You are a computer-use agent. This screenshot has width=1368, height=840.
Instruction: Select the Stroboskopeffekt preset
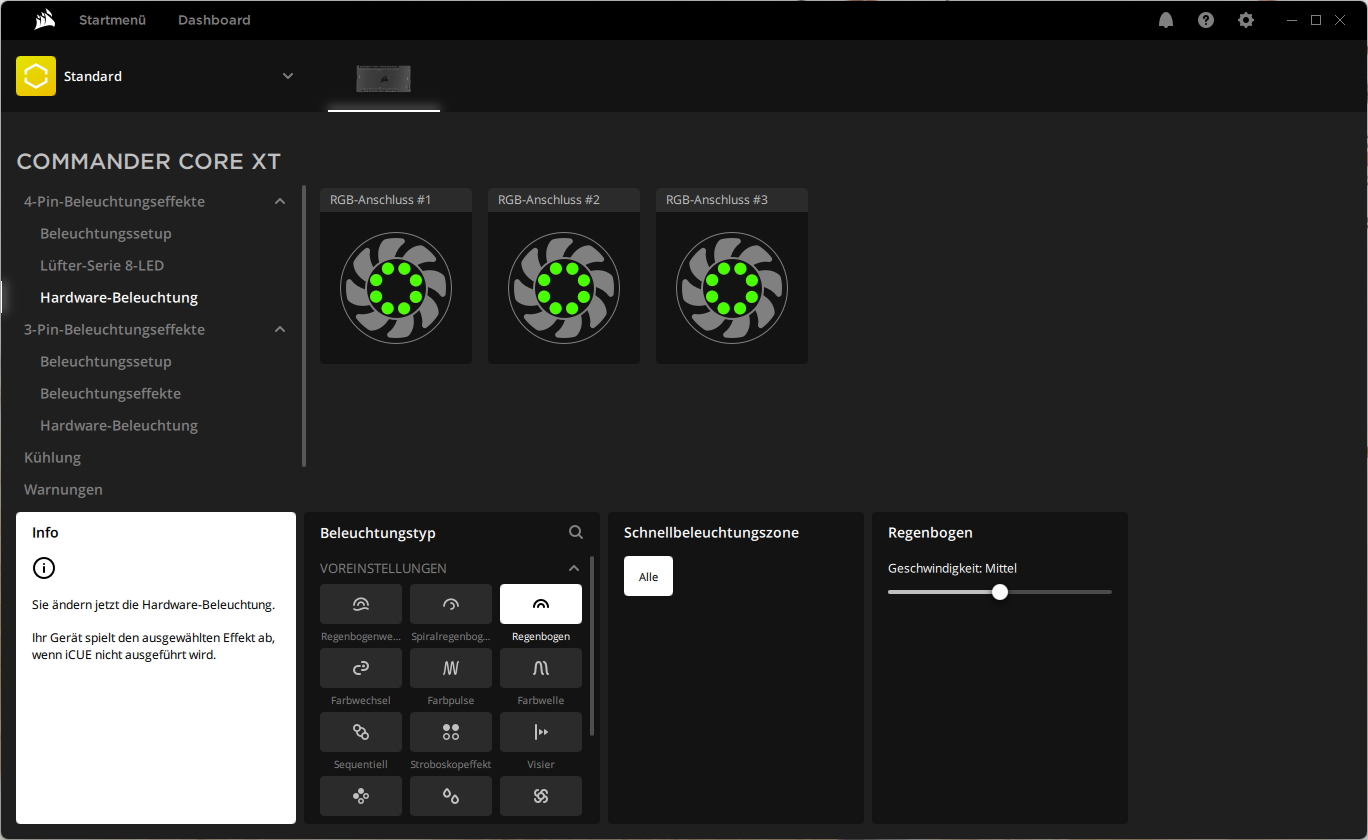coord(451,732)
